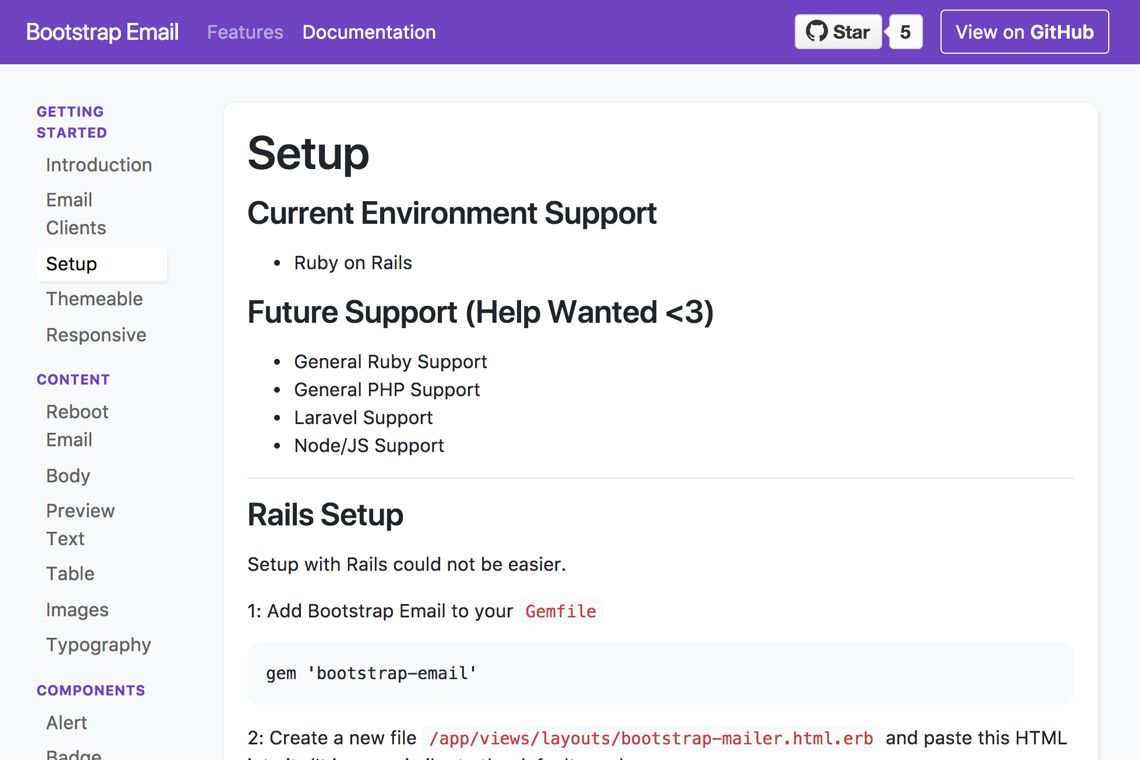The height and width of the screenshot is (760, 1140).
Task: Open the Images documentation page
Action: [x=77, y=609]
